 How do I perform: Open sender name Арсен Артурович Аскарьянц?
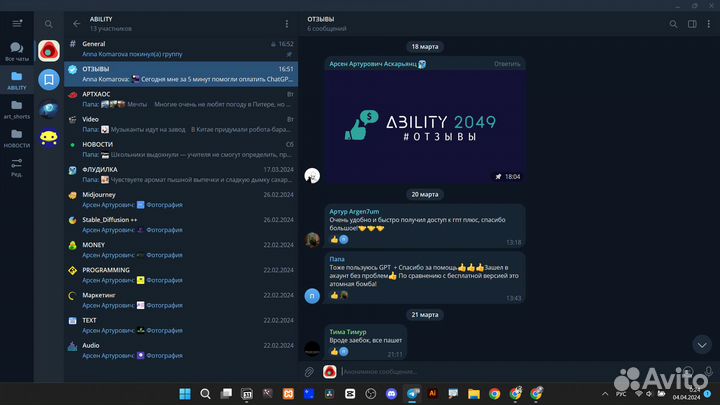[x=373, y=64]
